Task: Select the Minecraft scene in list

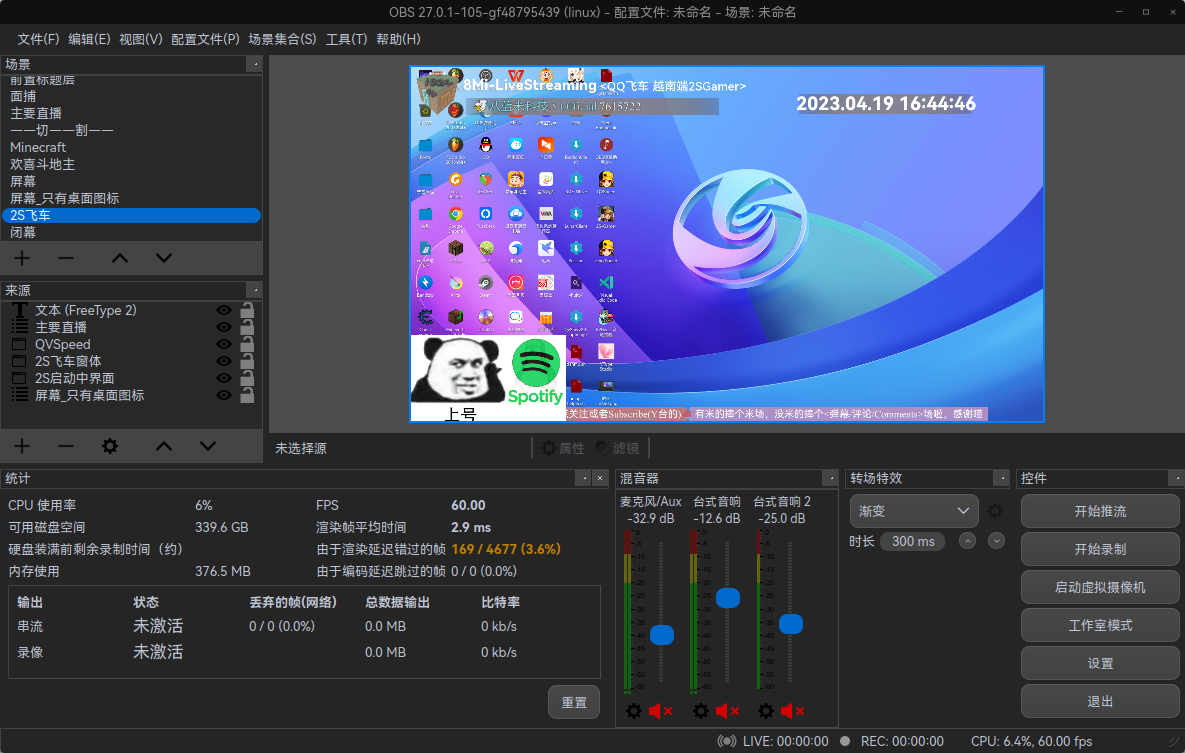Action: 38,147
